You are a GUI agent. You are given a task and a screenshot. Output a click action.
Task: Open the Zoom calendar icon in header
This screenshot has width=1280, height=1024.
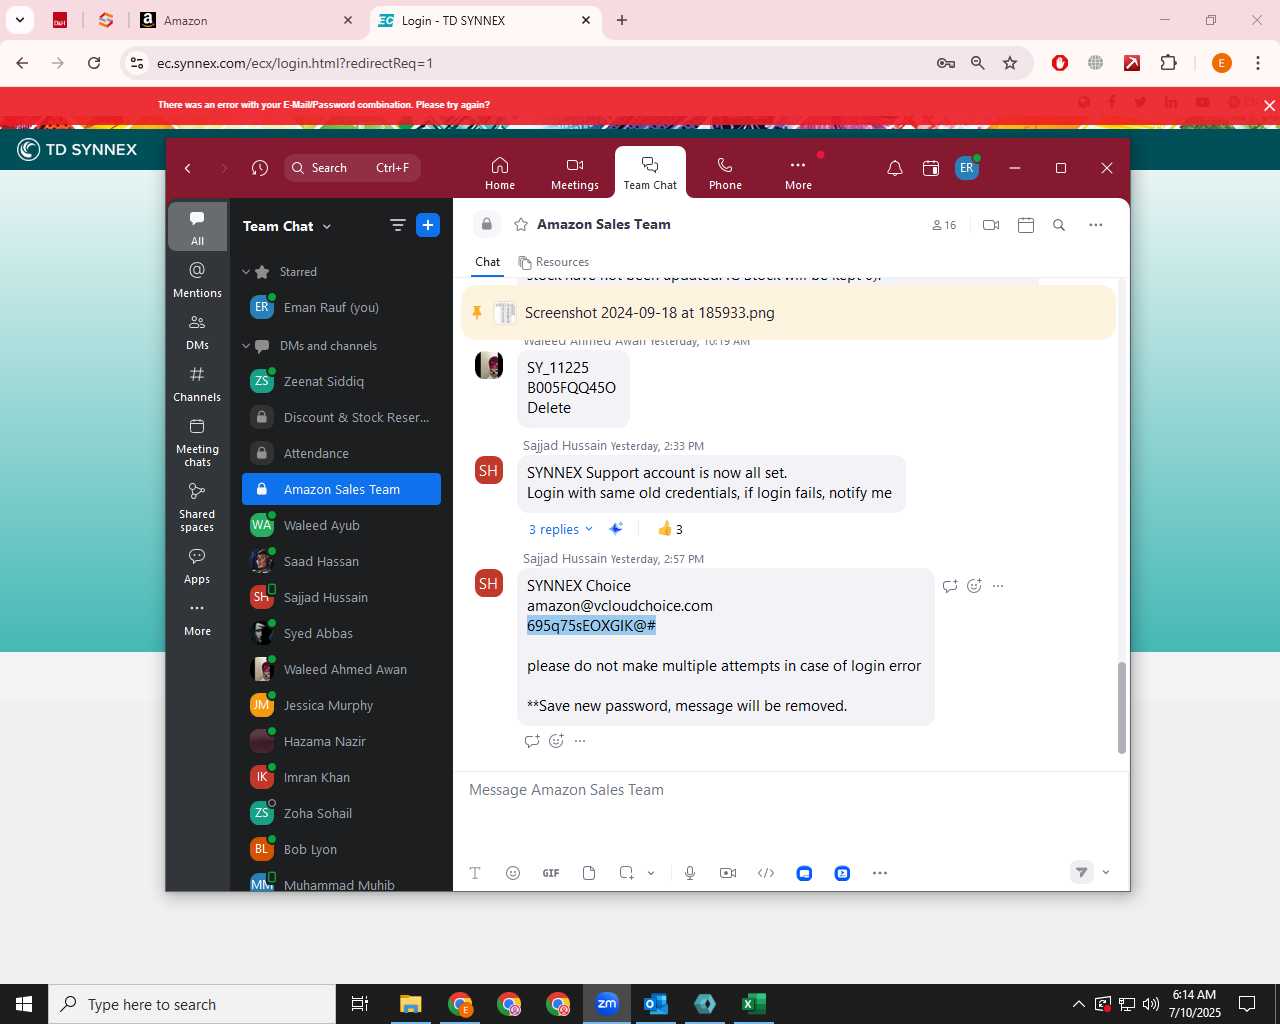point(931,168)
